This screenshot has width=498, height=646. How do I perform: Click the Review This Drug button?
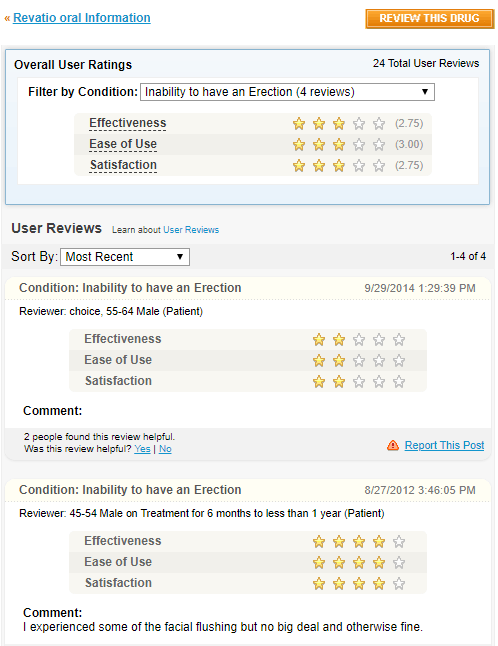(430, 19)
